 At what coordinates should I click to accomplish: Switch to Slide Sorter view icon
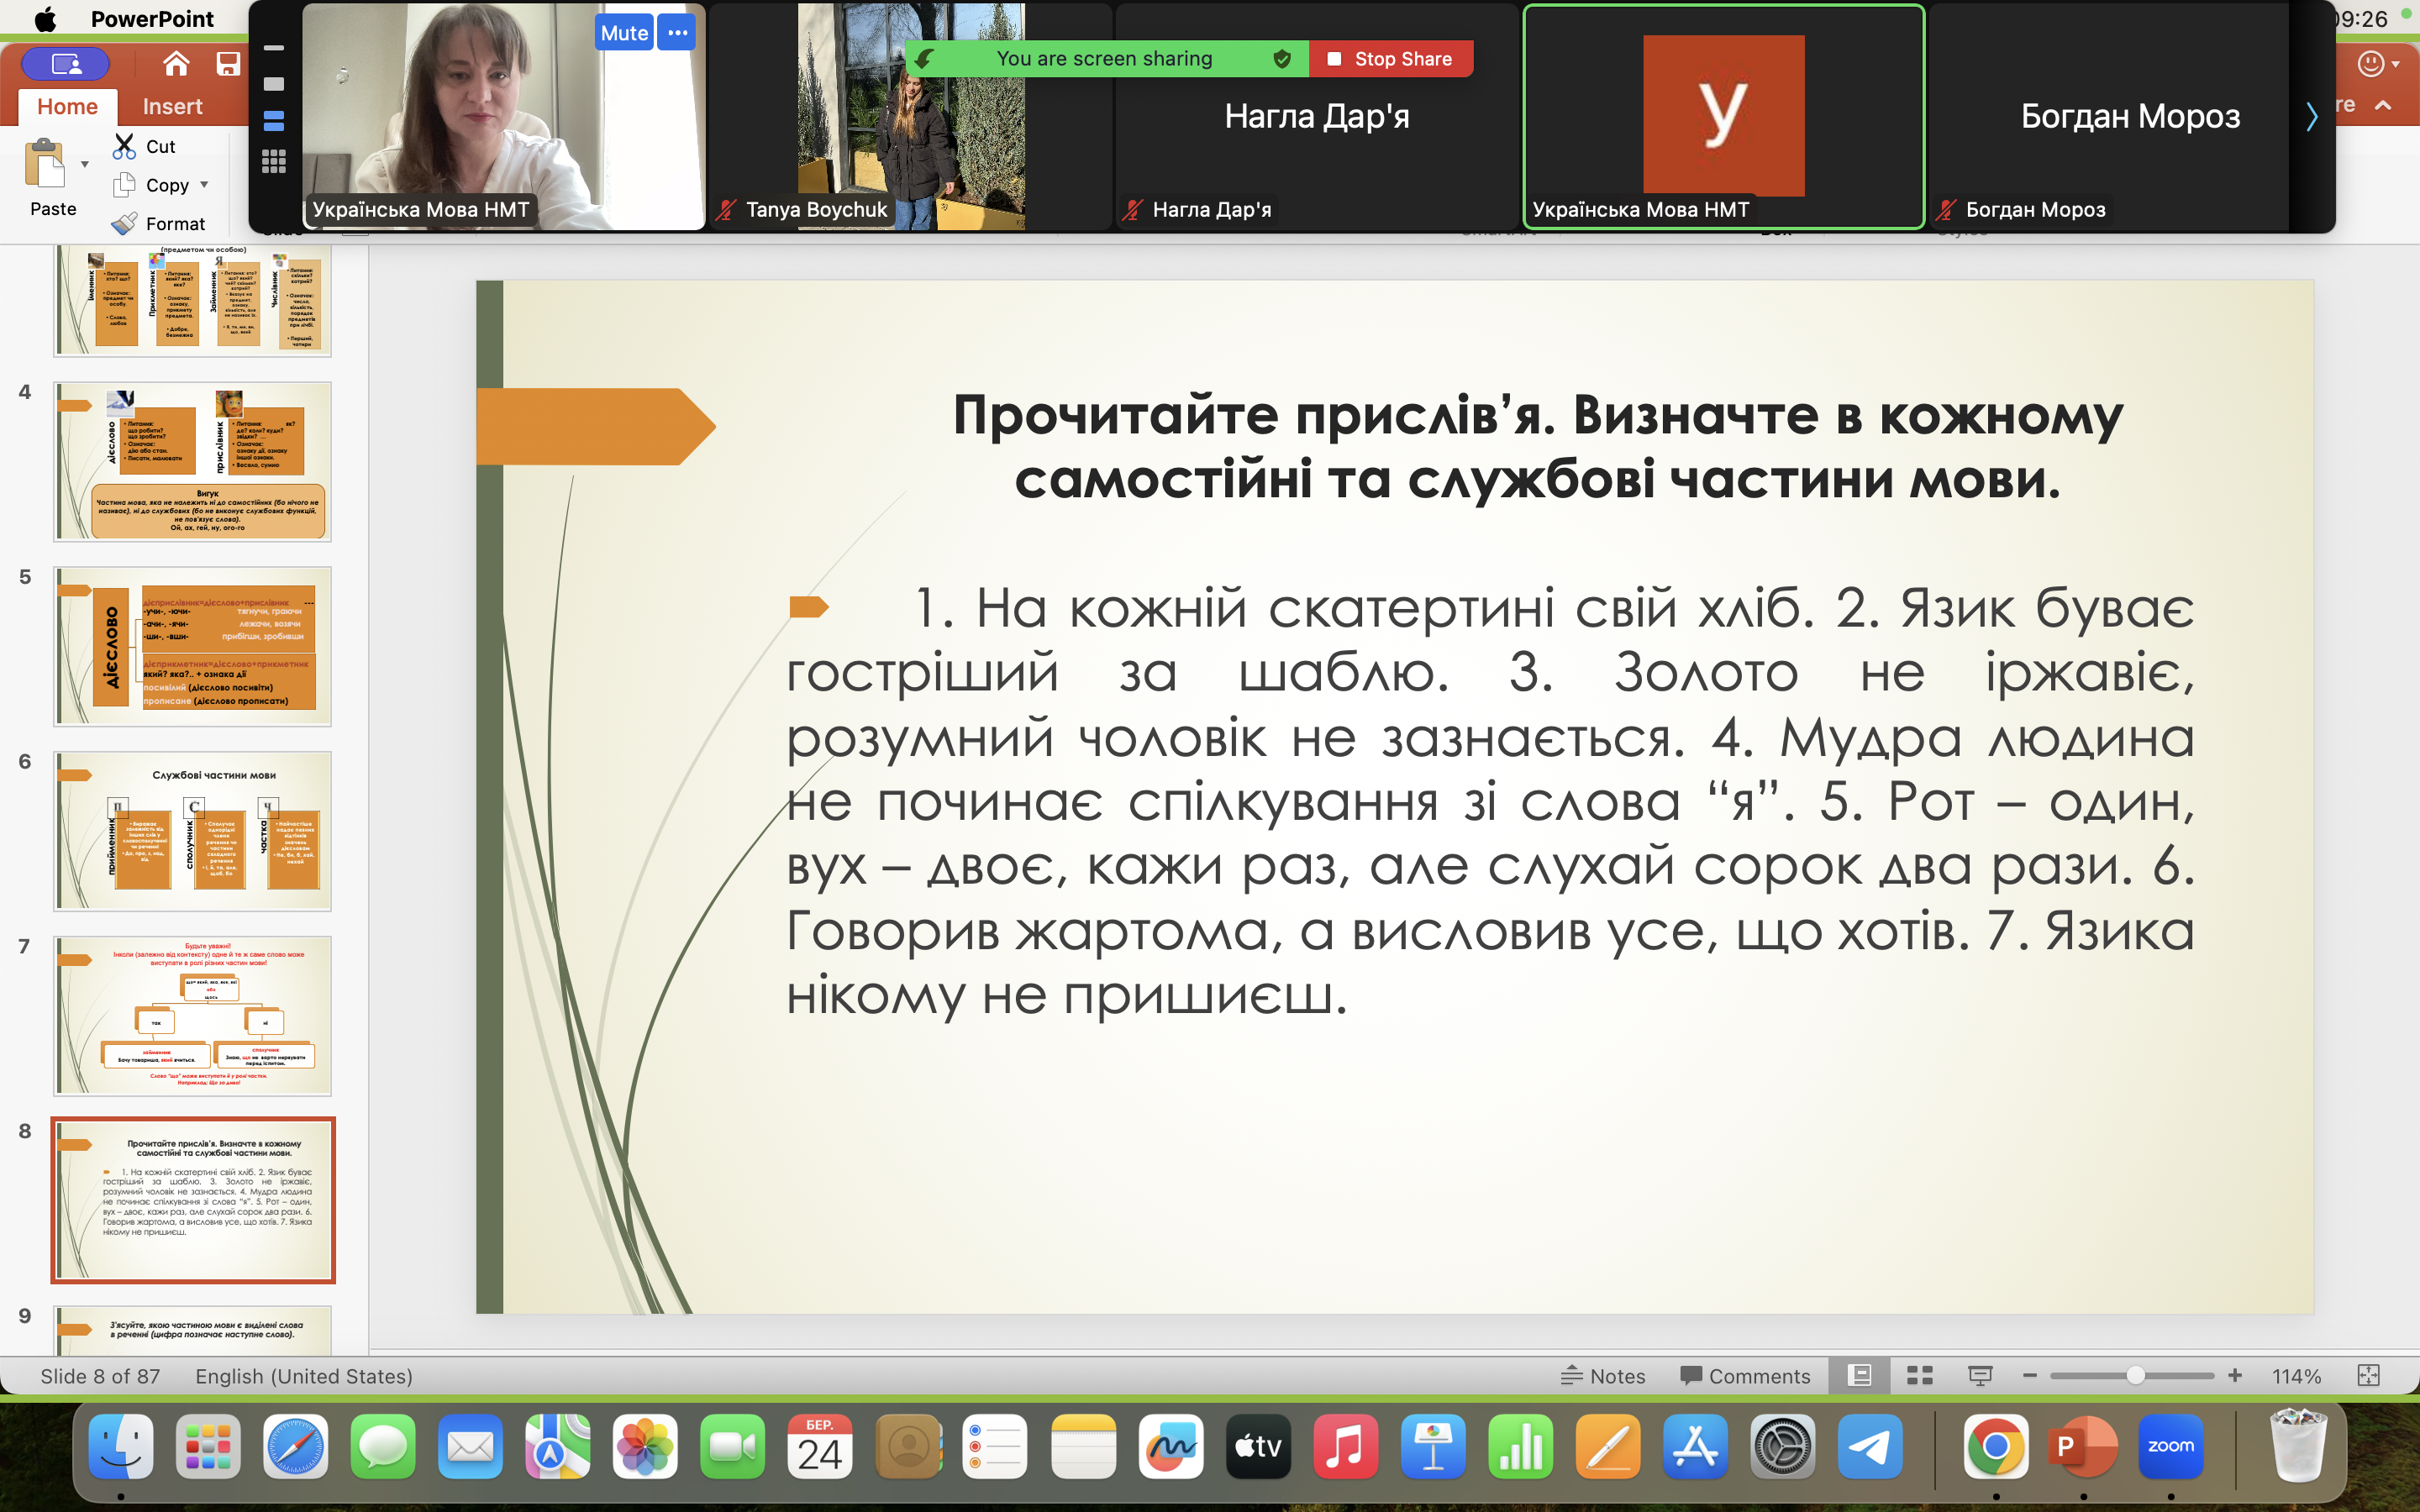click(x=1919, y=1376)
